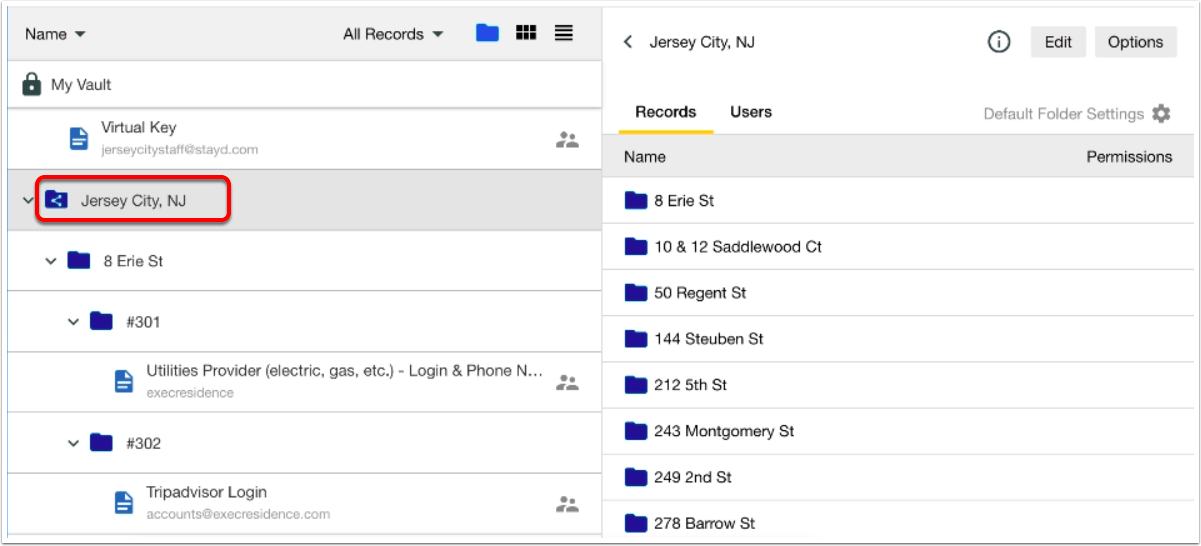Collapse the 8 Erie St folder
The height and width of the screenshot is (546, 1201).
(x=50, y=261)
